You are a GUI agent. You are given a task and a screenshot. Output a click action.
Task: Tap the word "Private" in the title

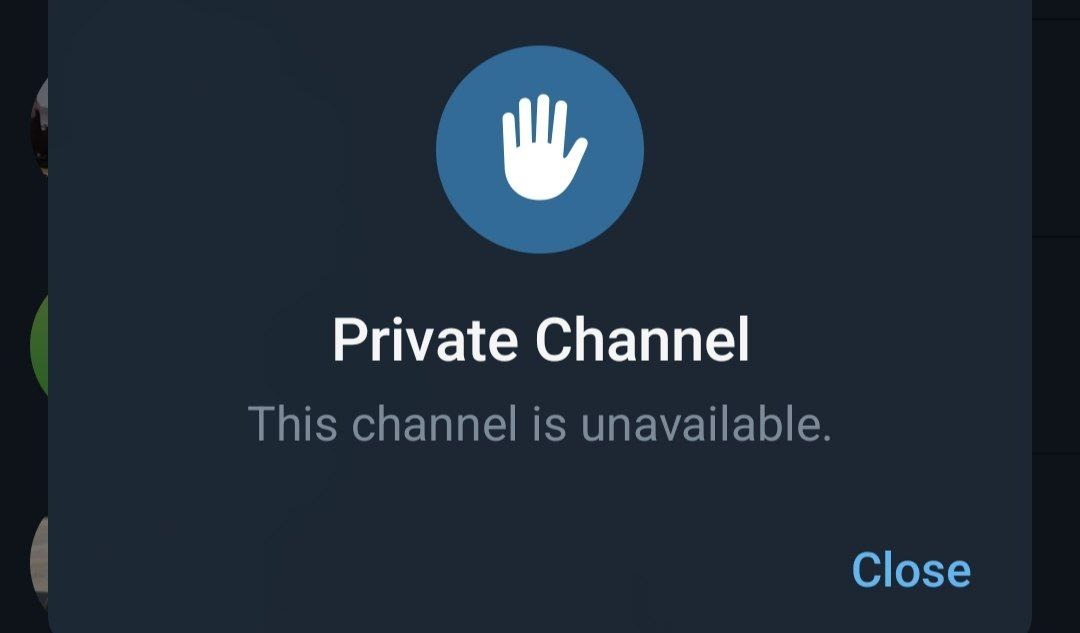(425, 340)
